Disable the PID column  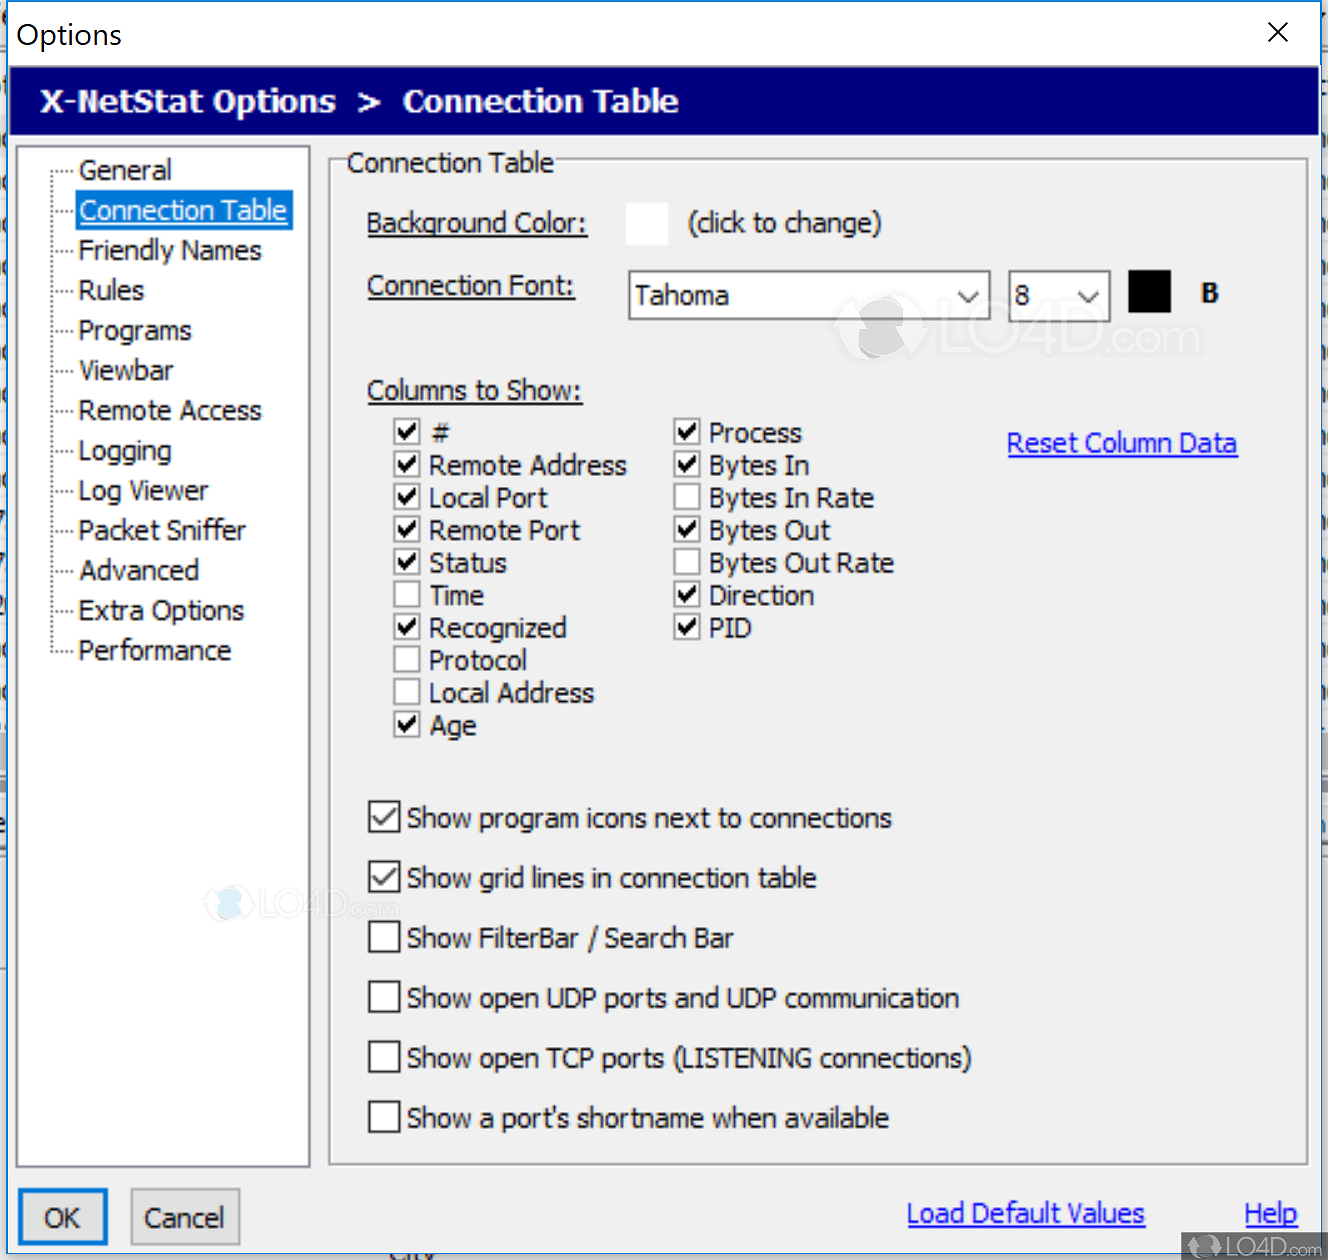coord(686,627)
